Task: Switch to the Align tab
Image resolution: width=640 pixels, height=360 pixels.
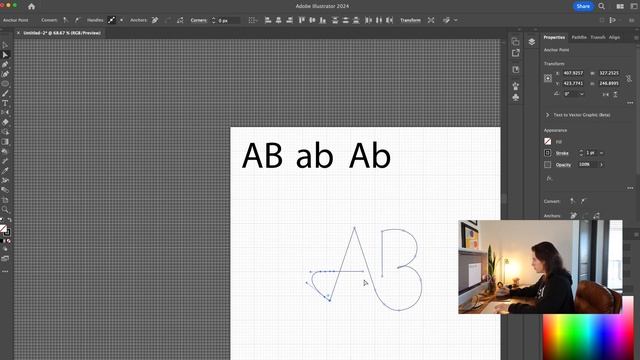Action: 614,37
